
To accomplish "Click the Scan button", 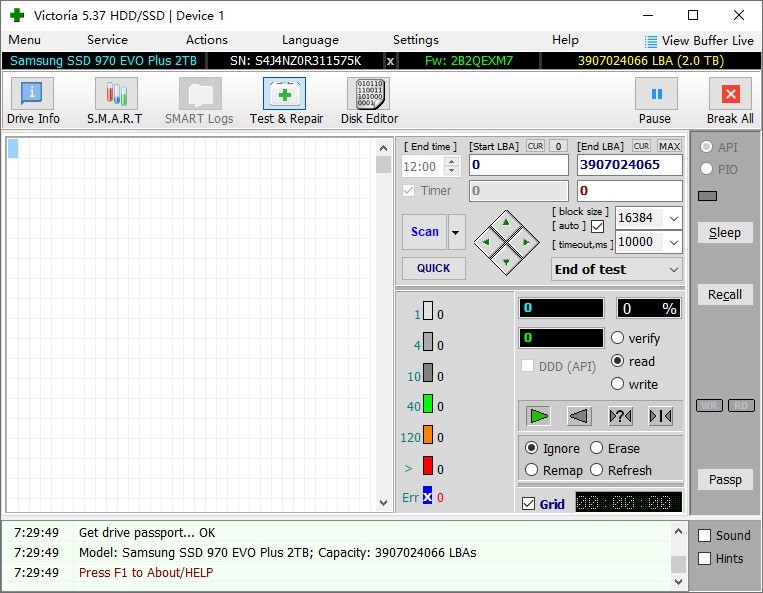I will pyautogui.click(x=424, y=232).
